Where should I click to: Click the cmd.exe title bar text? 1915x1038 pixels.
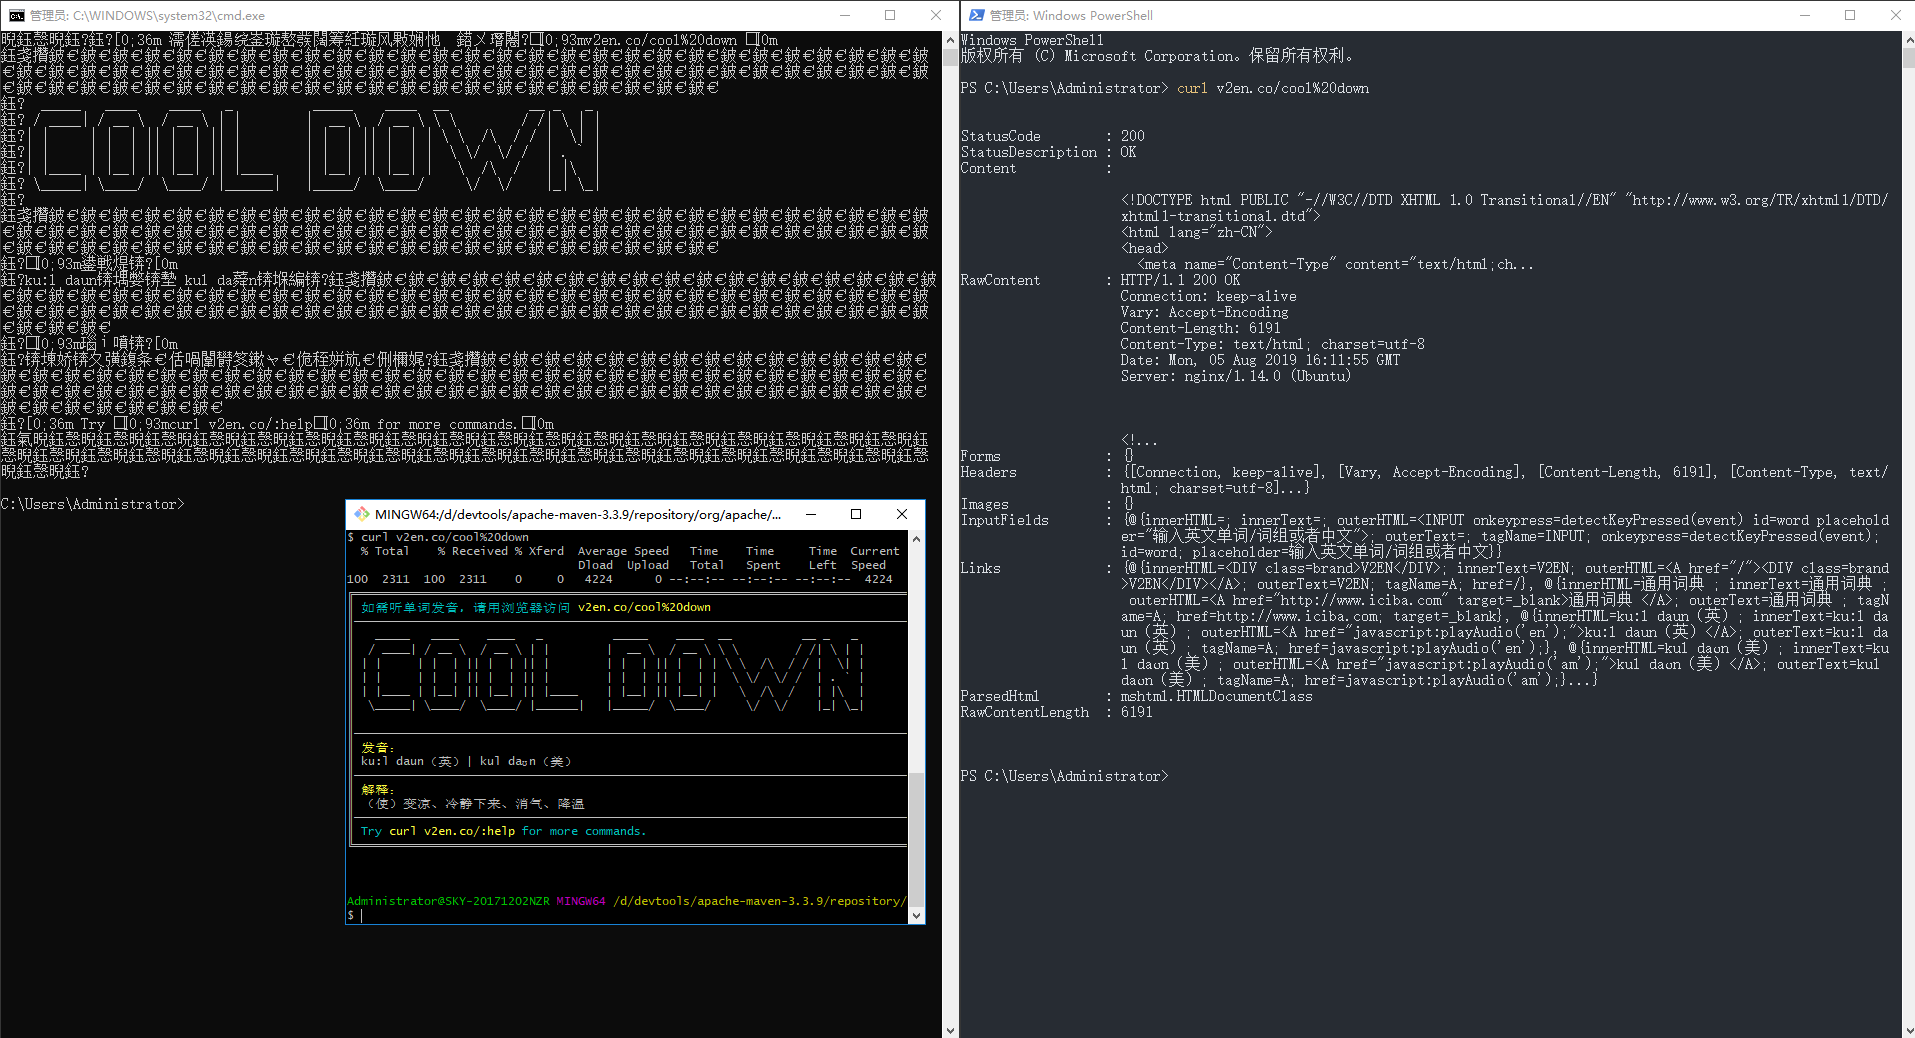[x=148, y=15]
